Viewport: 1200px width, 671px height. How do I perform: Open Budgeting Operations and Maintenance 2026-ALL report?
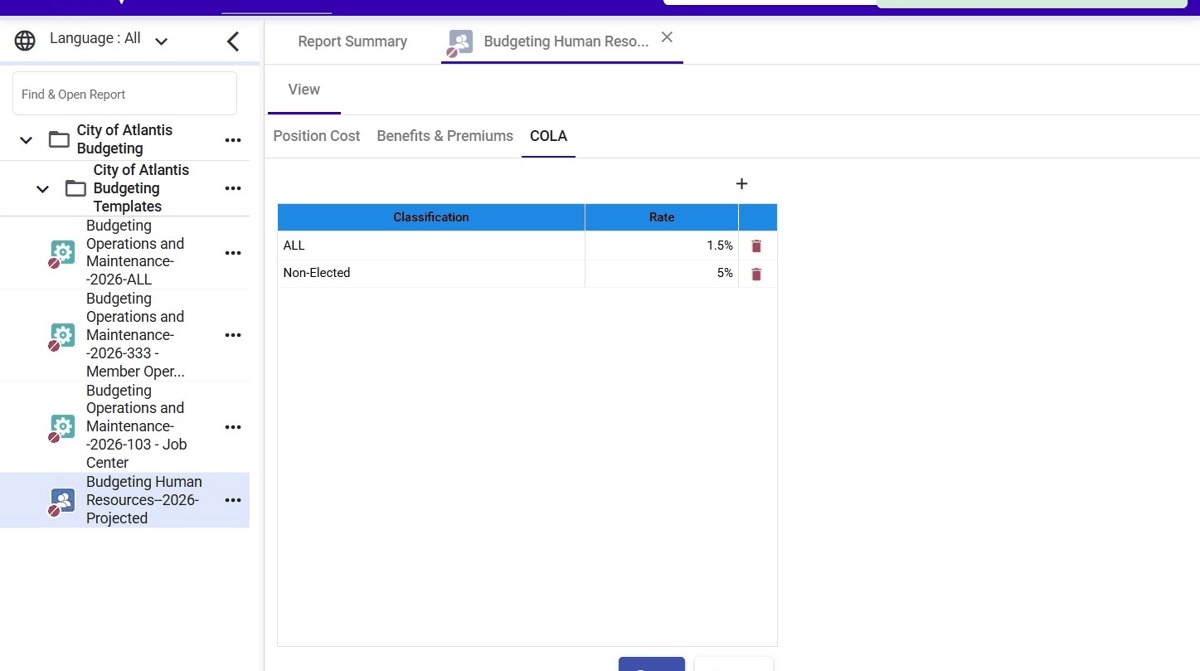135,253
